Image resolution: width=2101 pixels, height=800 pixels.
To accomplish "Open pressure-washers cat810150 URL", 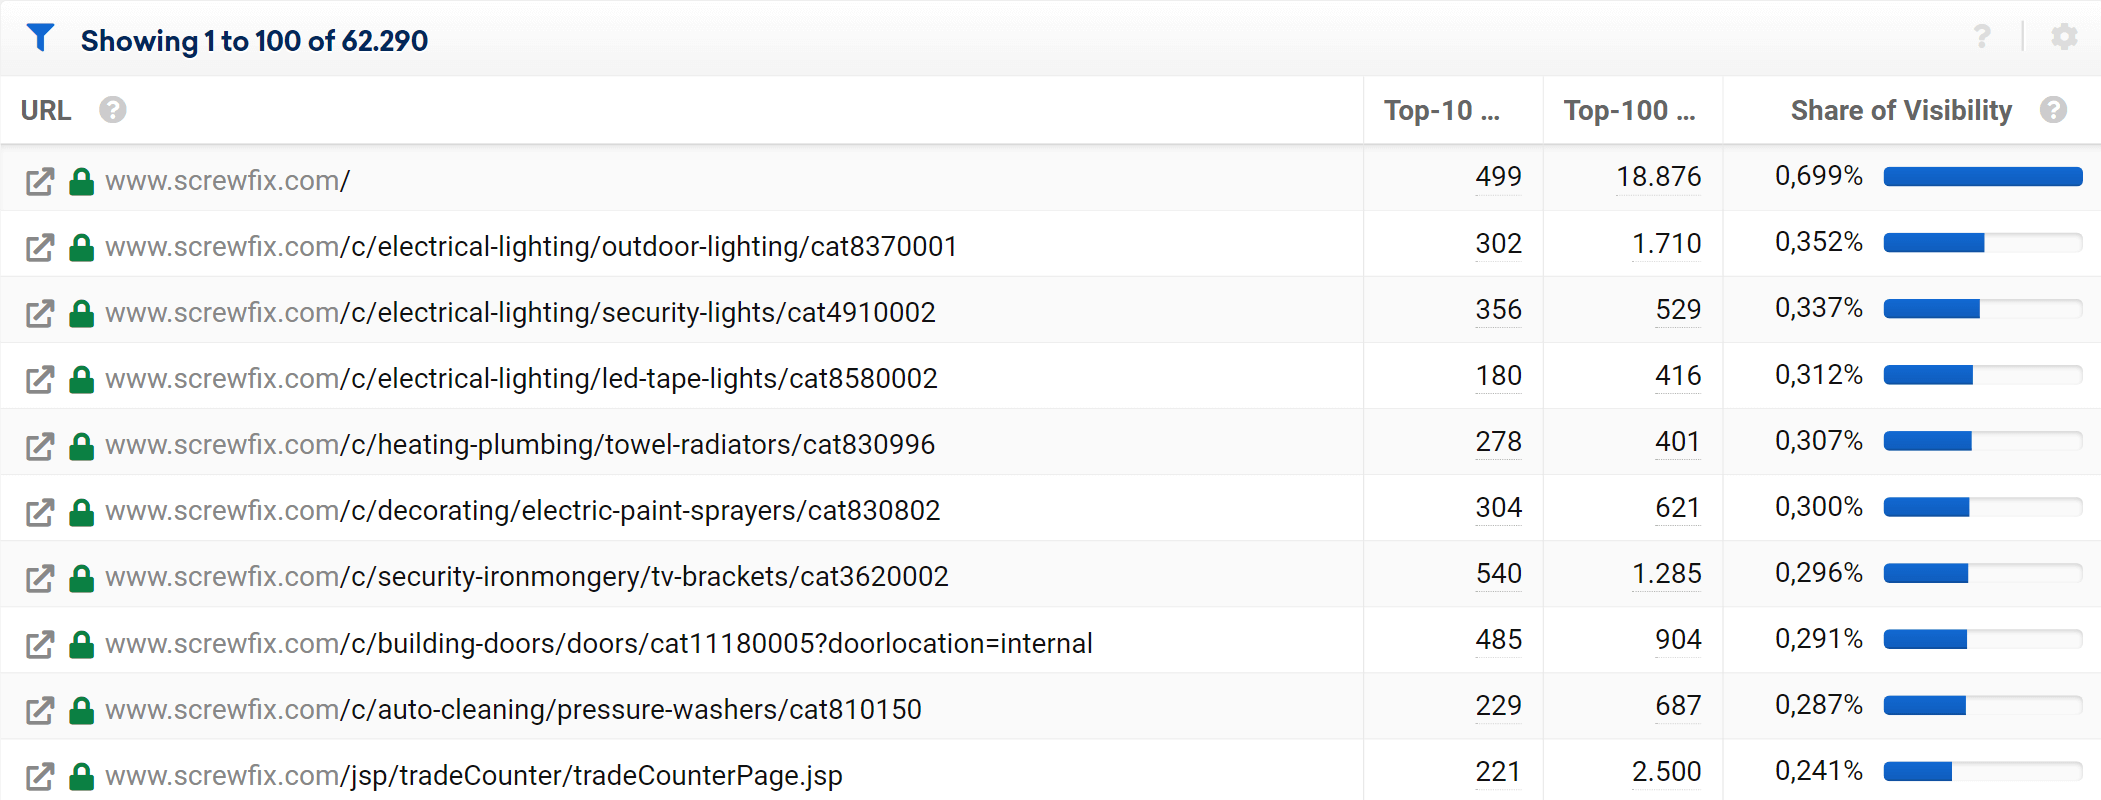I will (513, 710).
